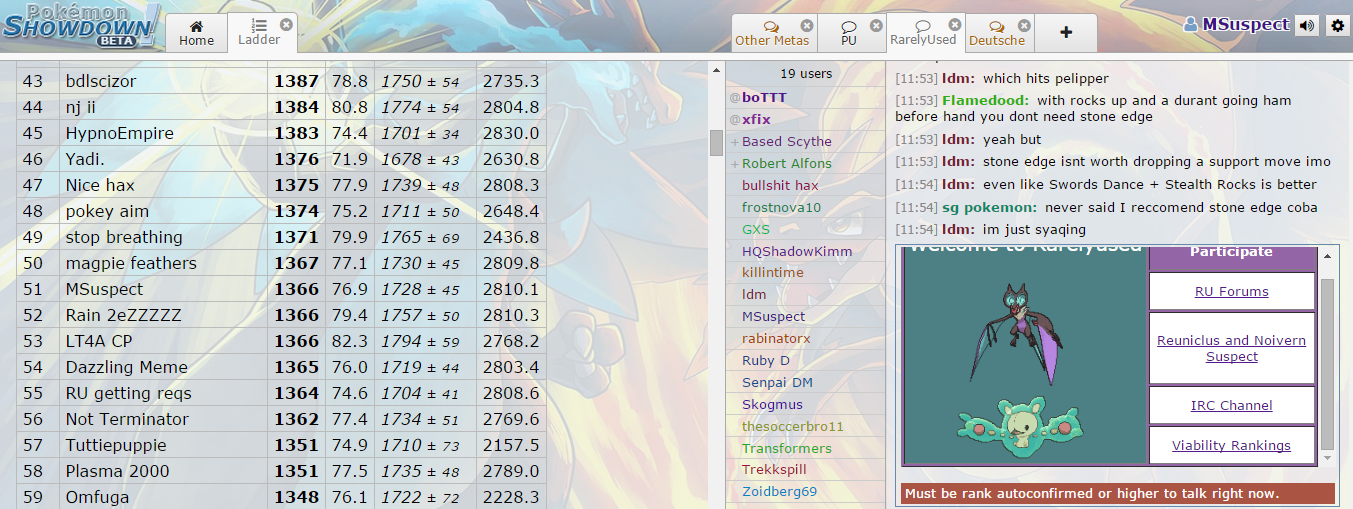Select user Robert Alfons in list
The height and width of the screenshot is (509, 1353).
(x=806, y=163)
